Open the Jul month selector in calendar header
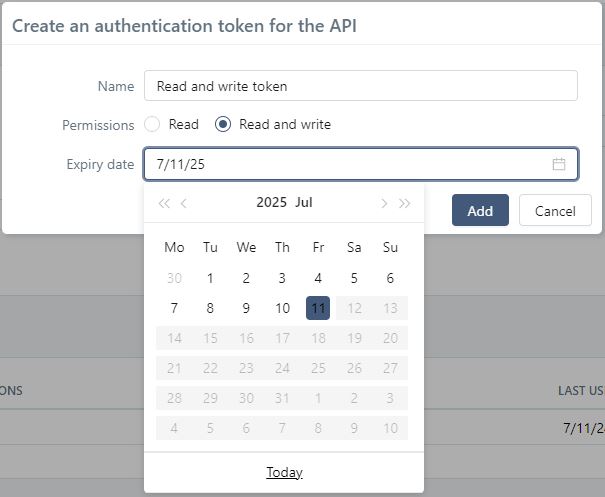 [x=304, y=202]
